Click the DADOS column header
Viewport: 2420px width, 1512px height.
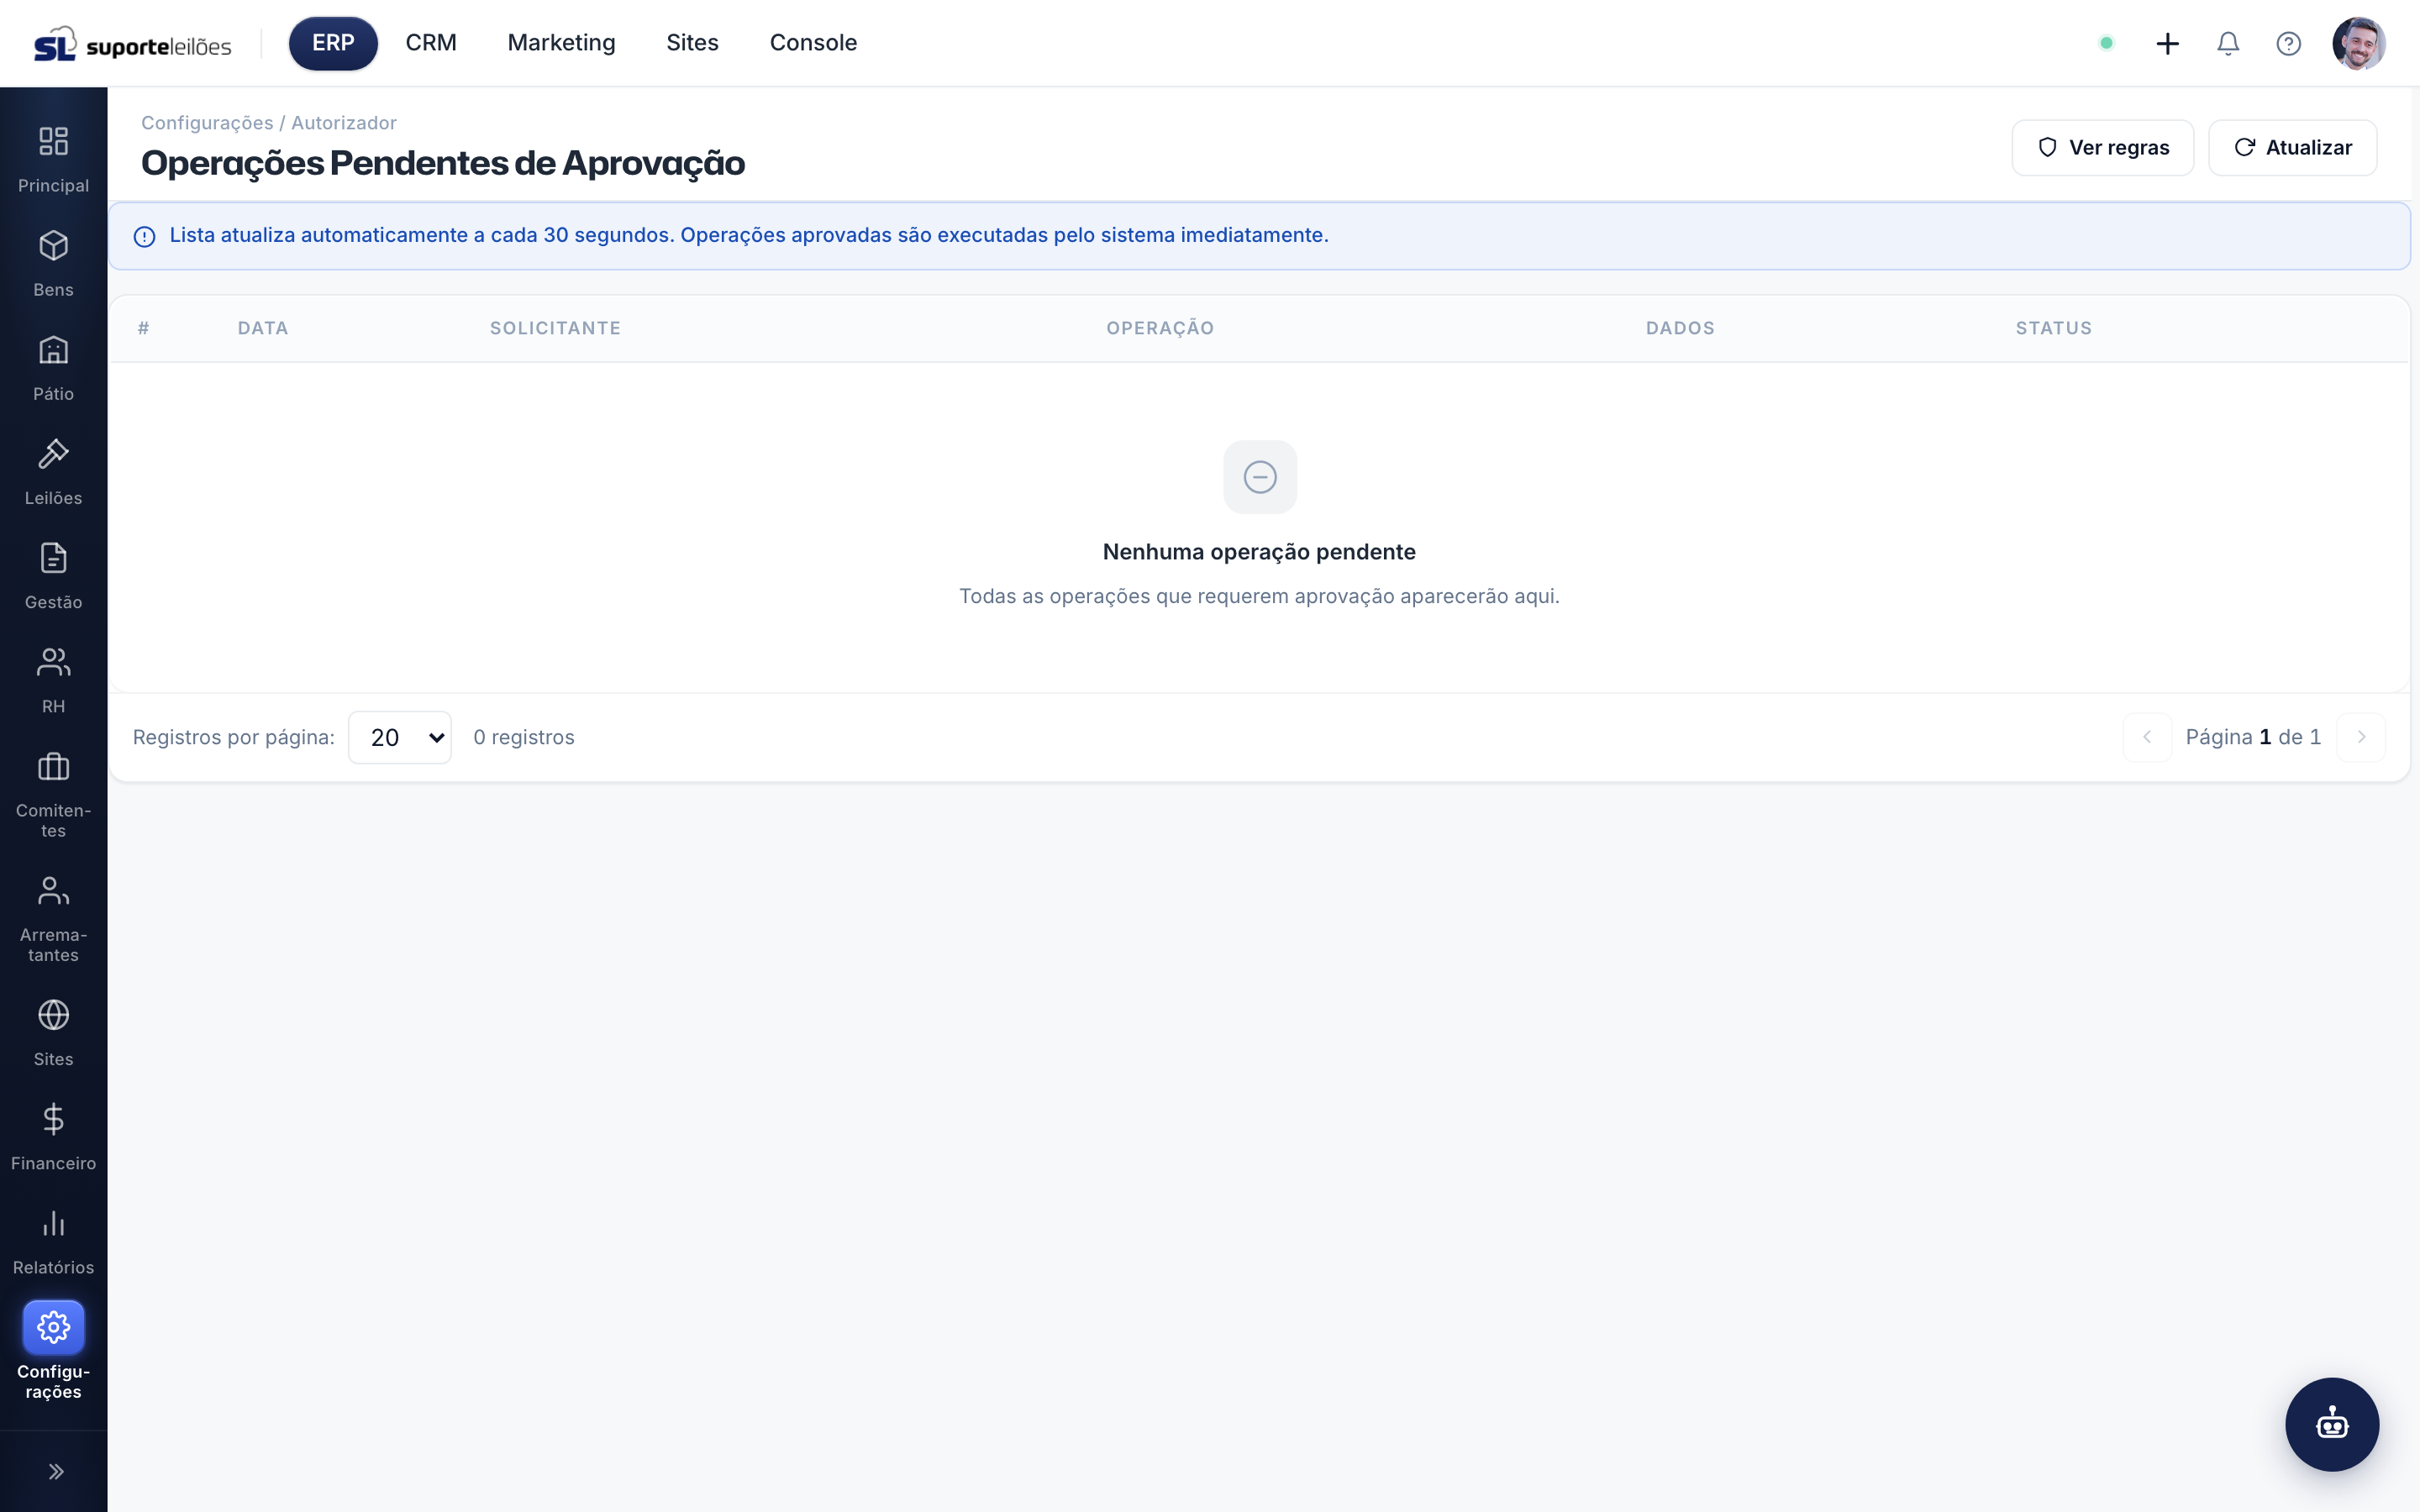tap(1680, 328)
